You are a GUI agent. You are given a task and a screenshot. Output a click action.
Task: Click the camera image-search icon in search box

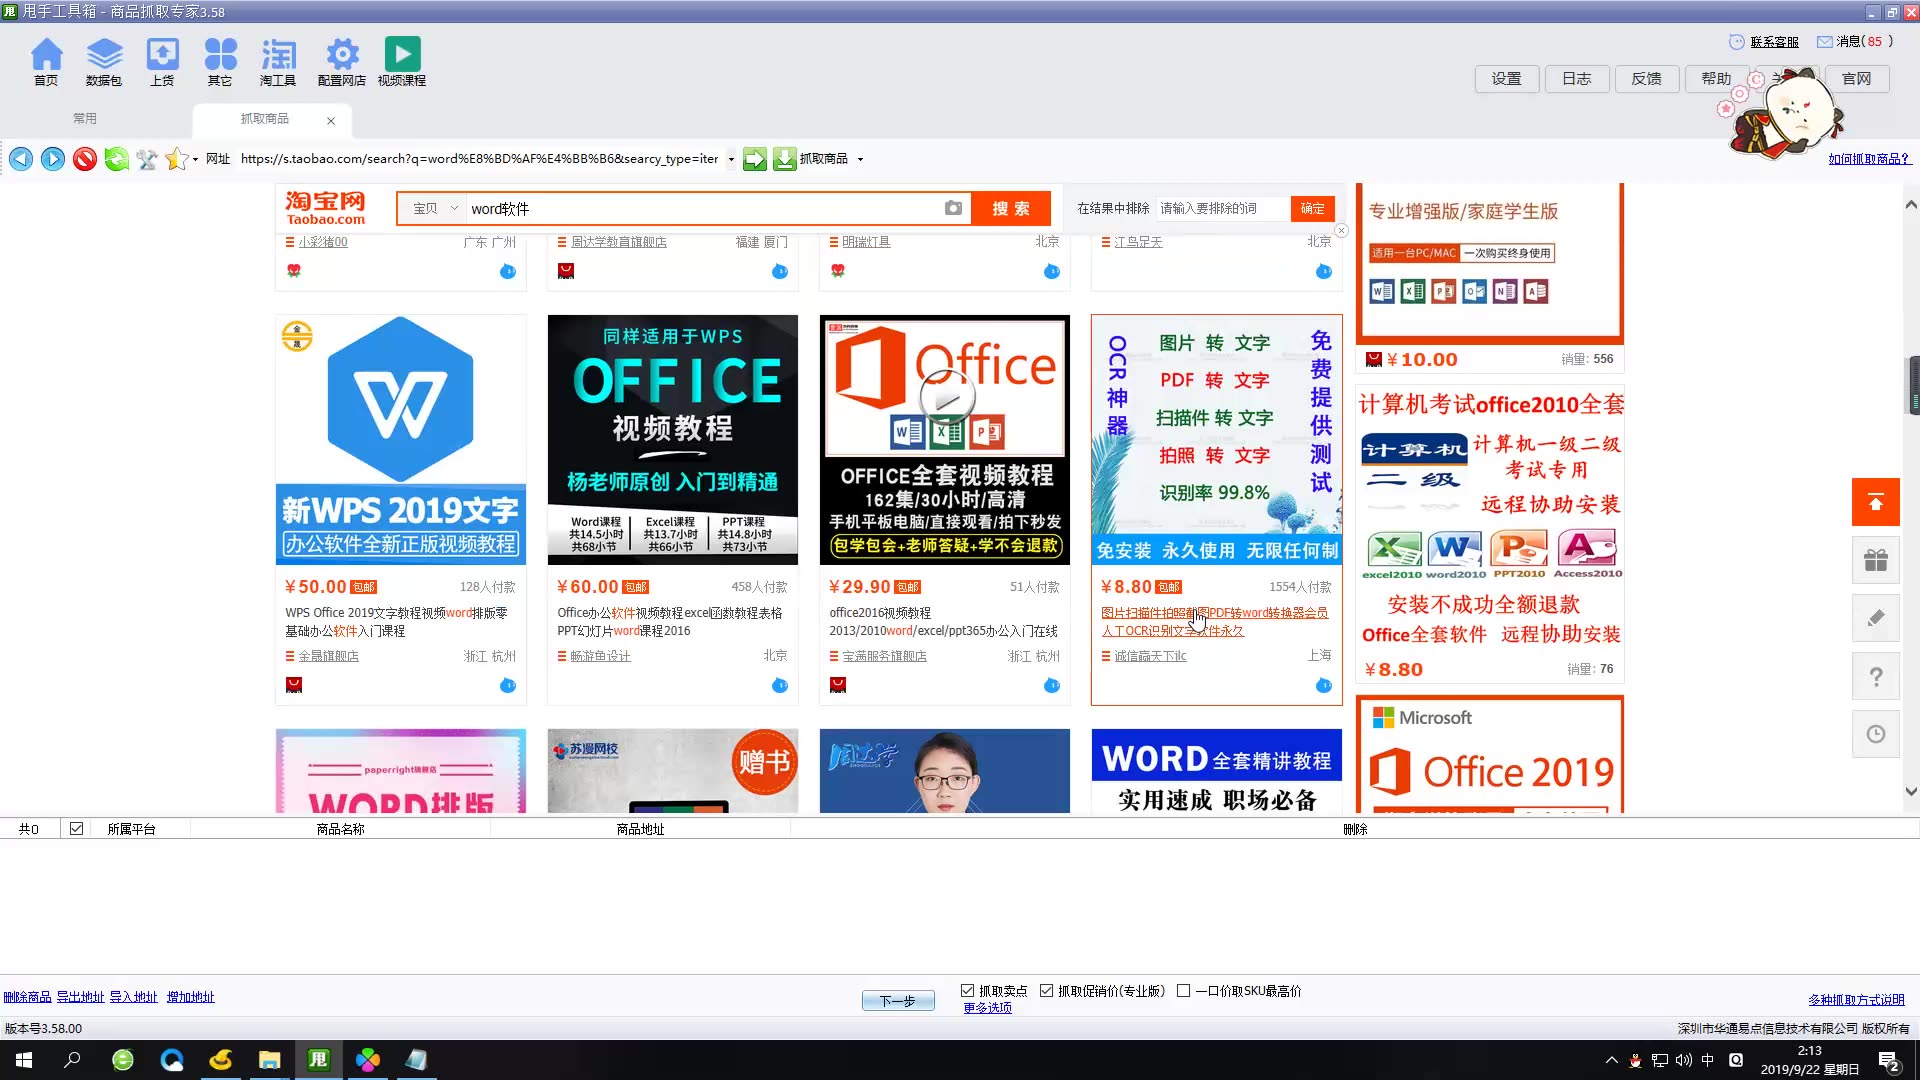point(953,208)
